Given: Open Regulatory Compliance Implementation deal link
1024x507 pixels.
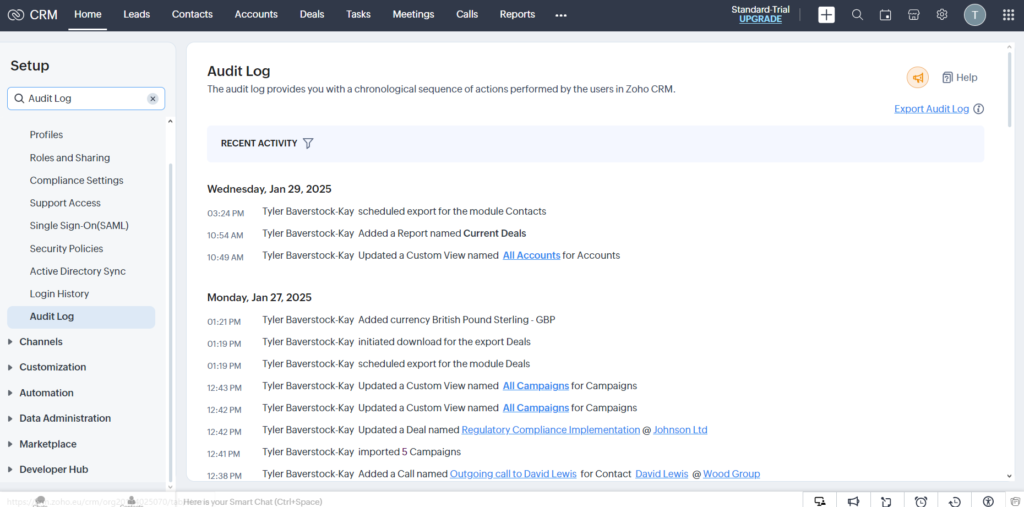Looking at the screenshot, I should point(551,430).
